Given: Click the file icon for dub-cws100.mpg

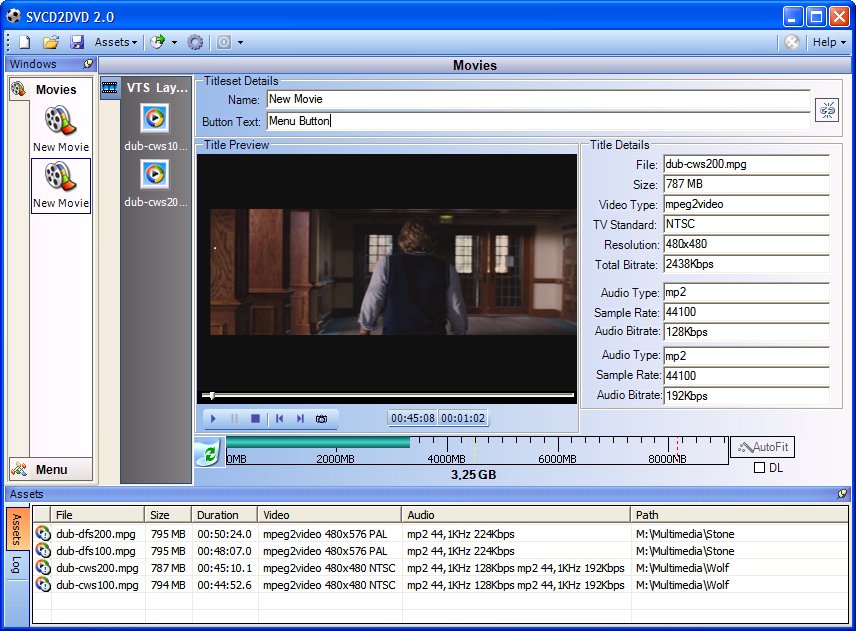Looking at the screenshot, I should point(43,585).
